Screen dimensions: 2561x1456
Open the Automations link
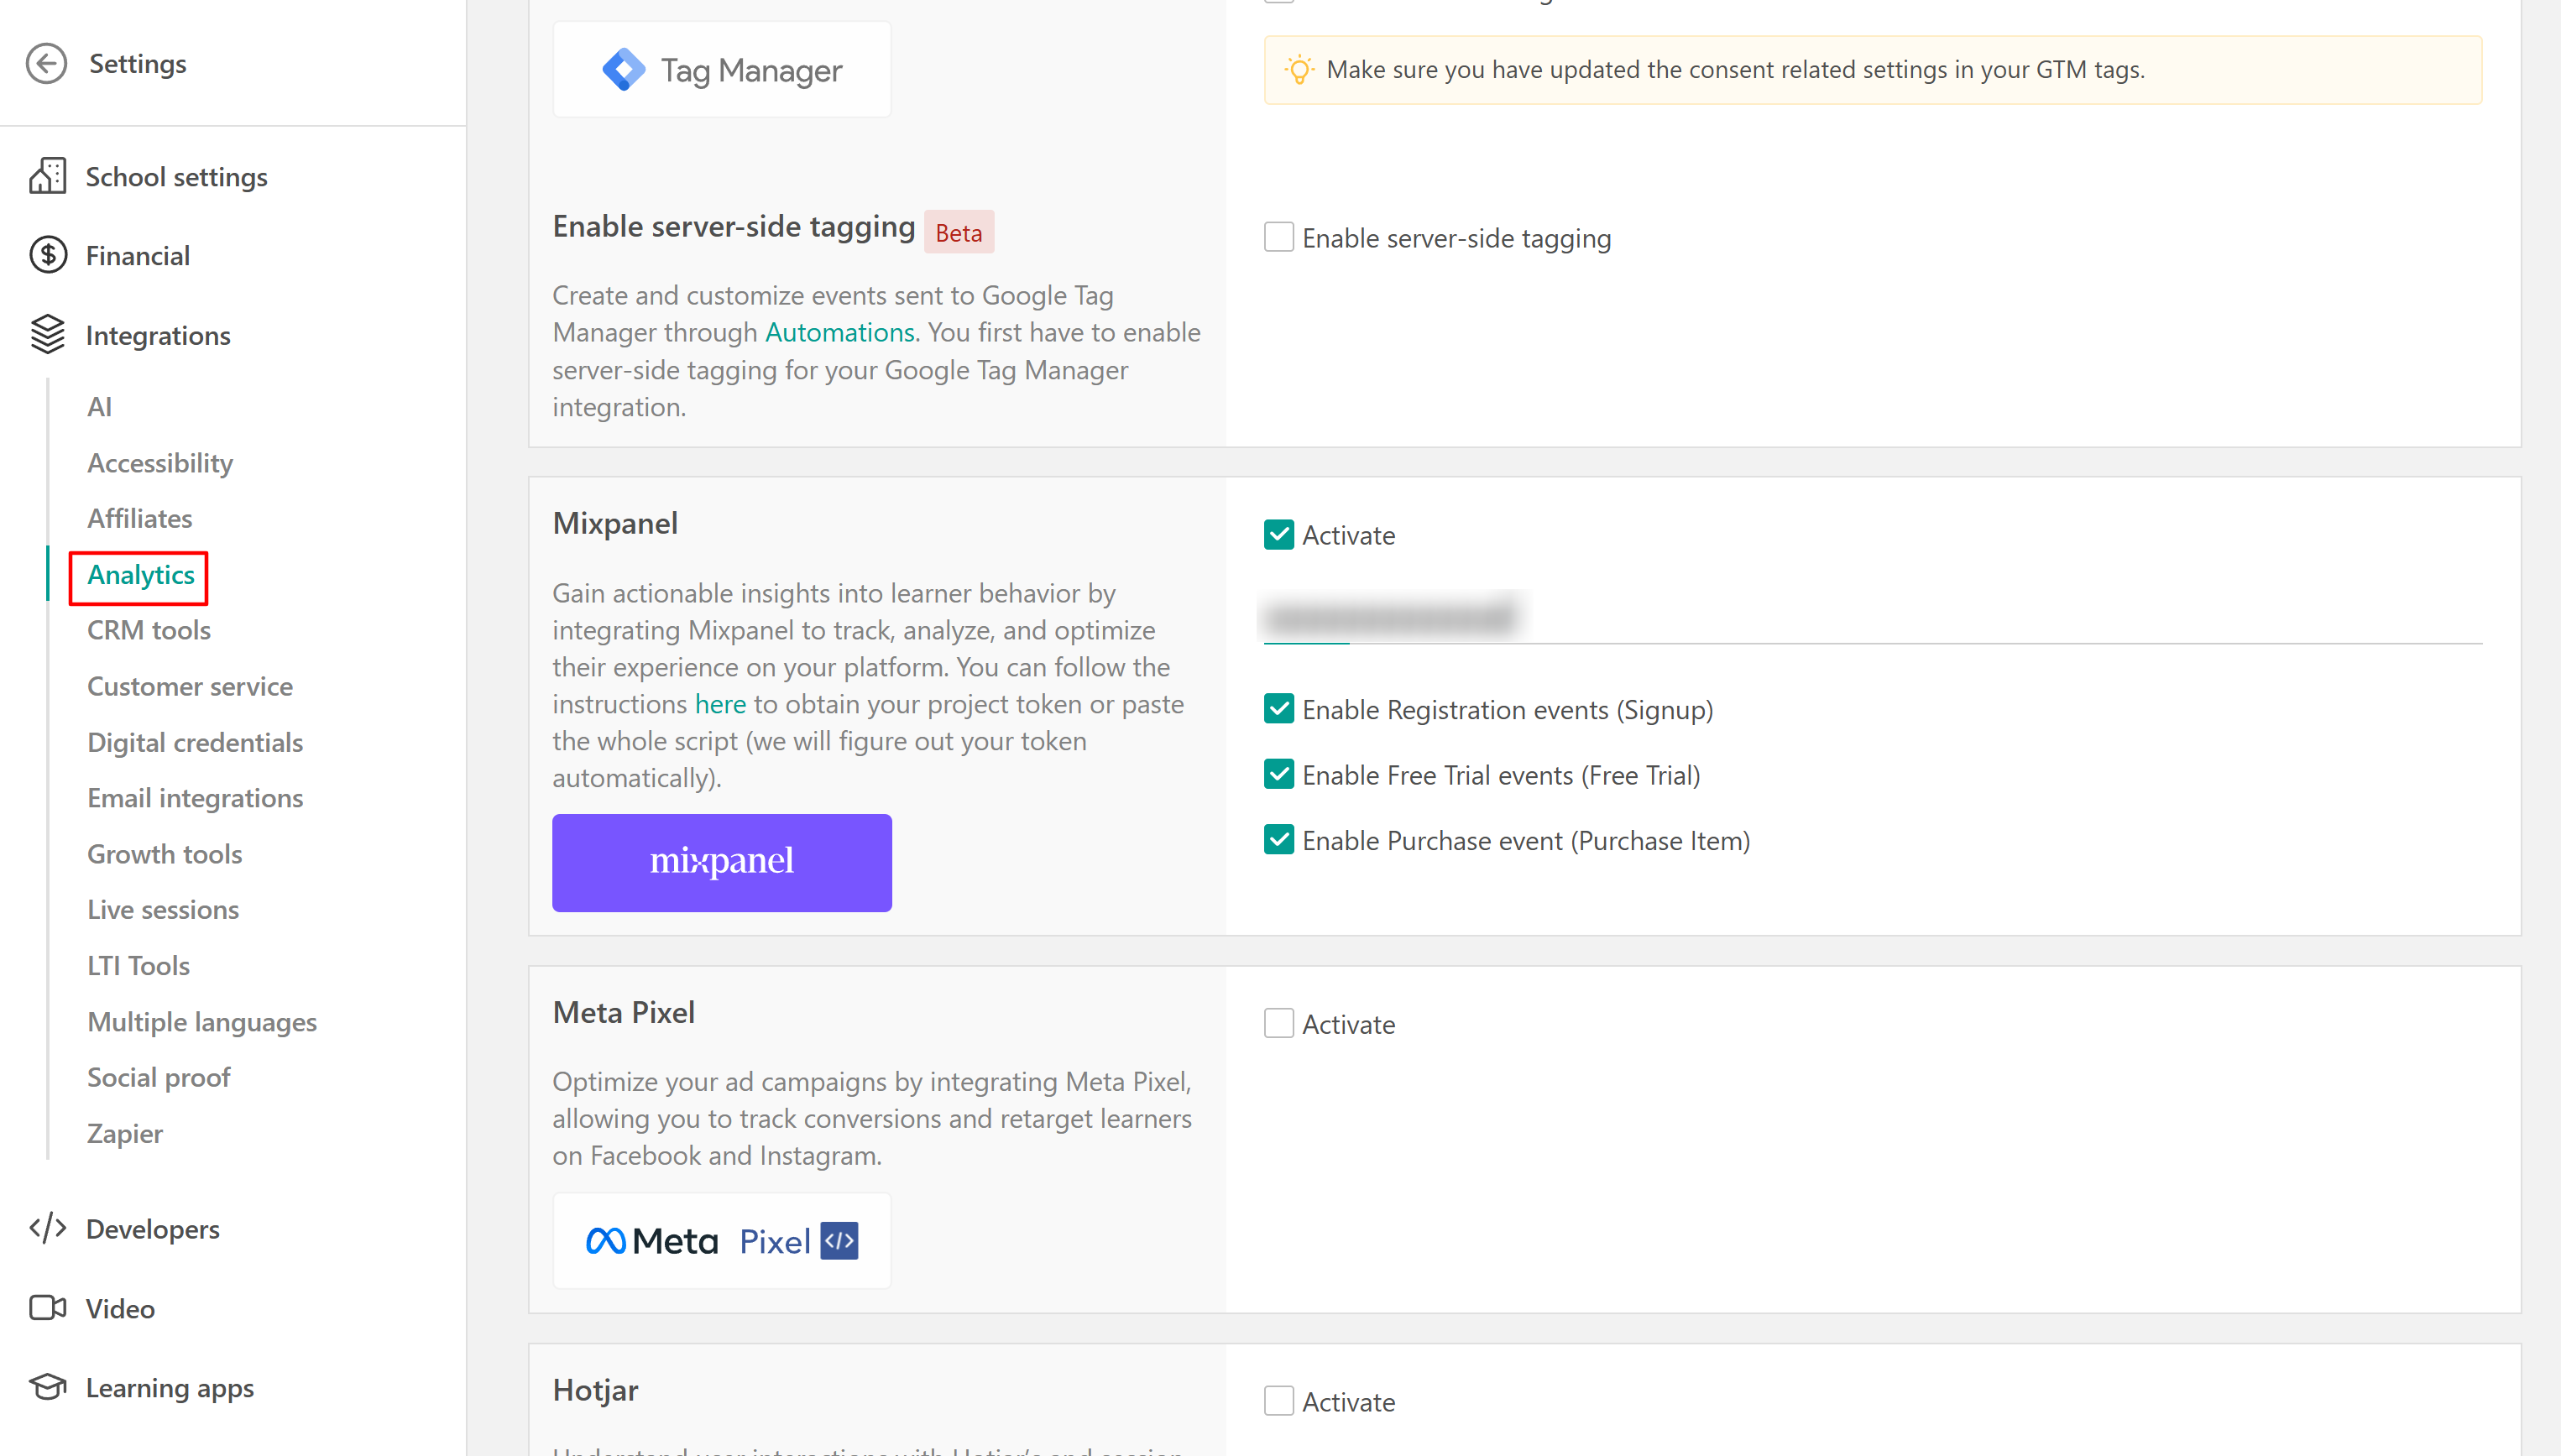[x=838, y=332]
